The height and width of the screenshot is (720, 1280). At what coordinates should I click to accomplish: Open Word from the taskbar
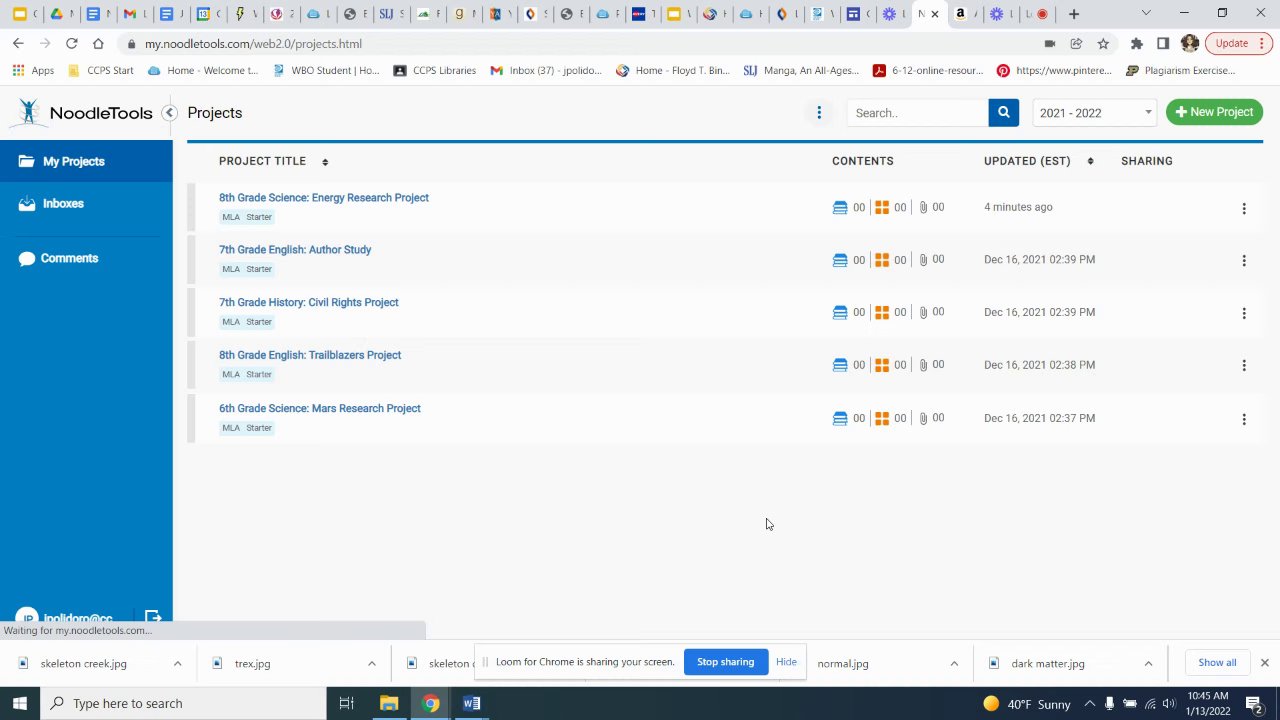[472, 703]
